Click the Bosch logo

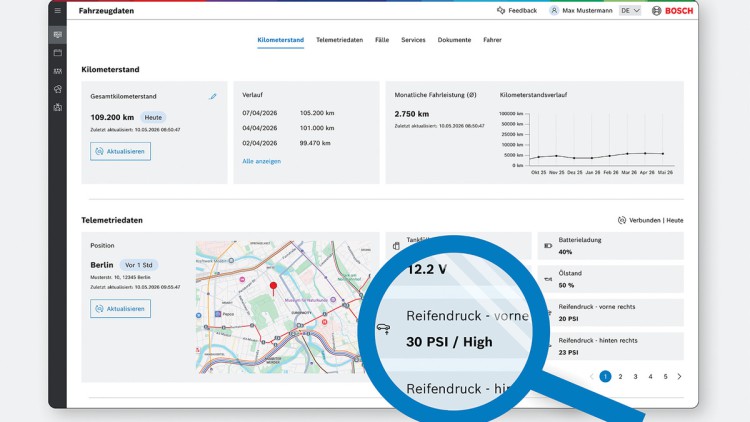[x=672, y=11]
